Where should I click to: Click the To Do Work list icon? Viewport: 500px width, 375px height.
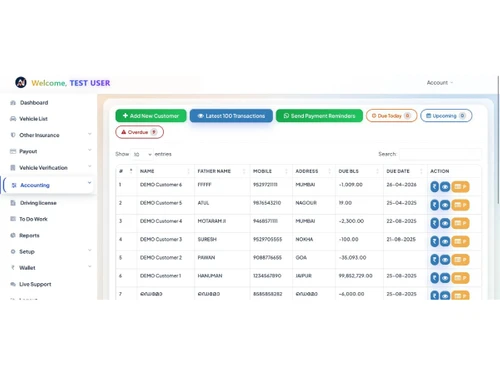pyautogui.click(x=13, y=219)
